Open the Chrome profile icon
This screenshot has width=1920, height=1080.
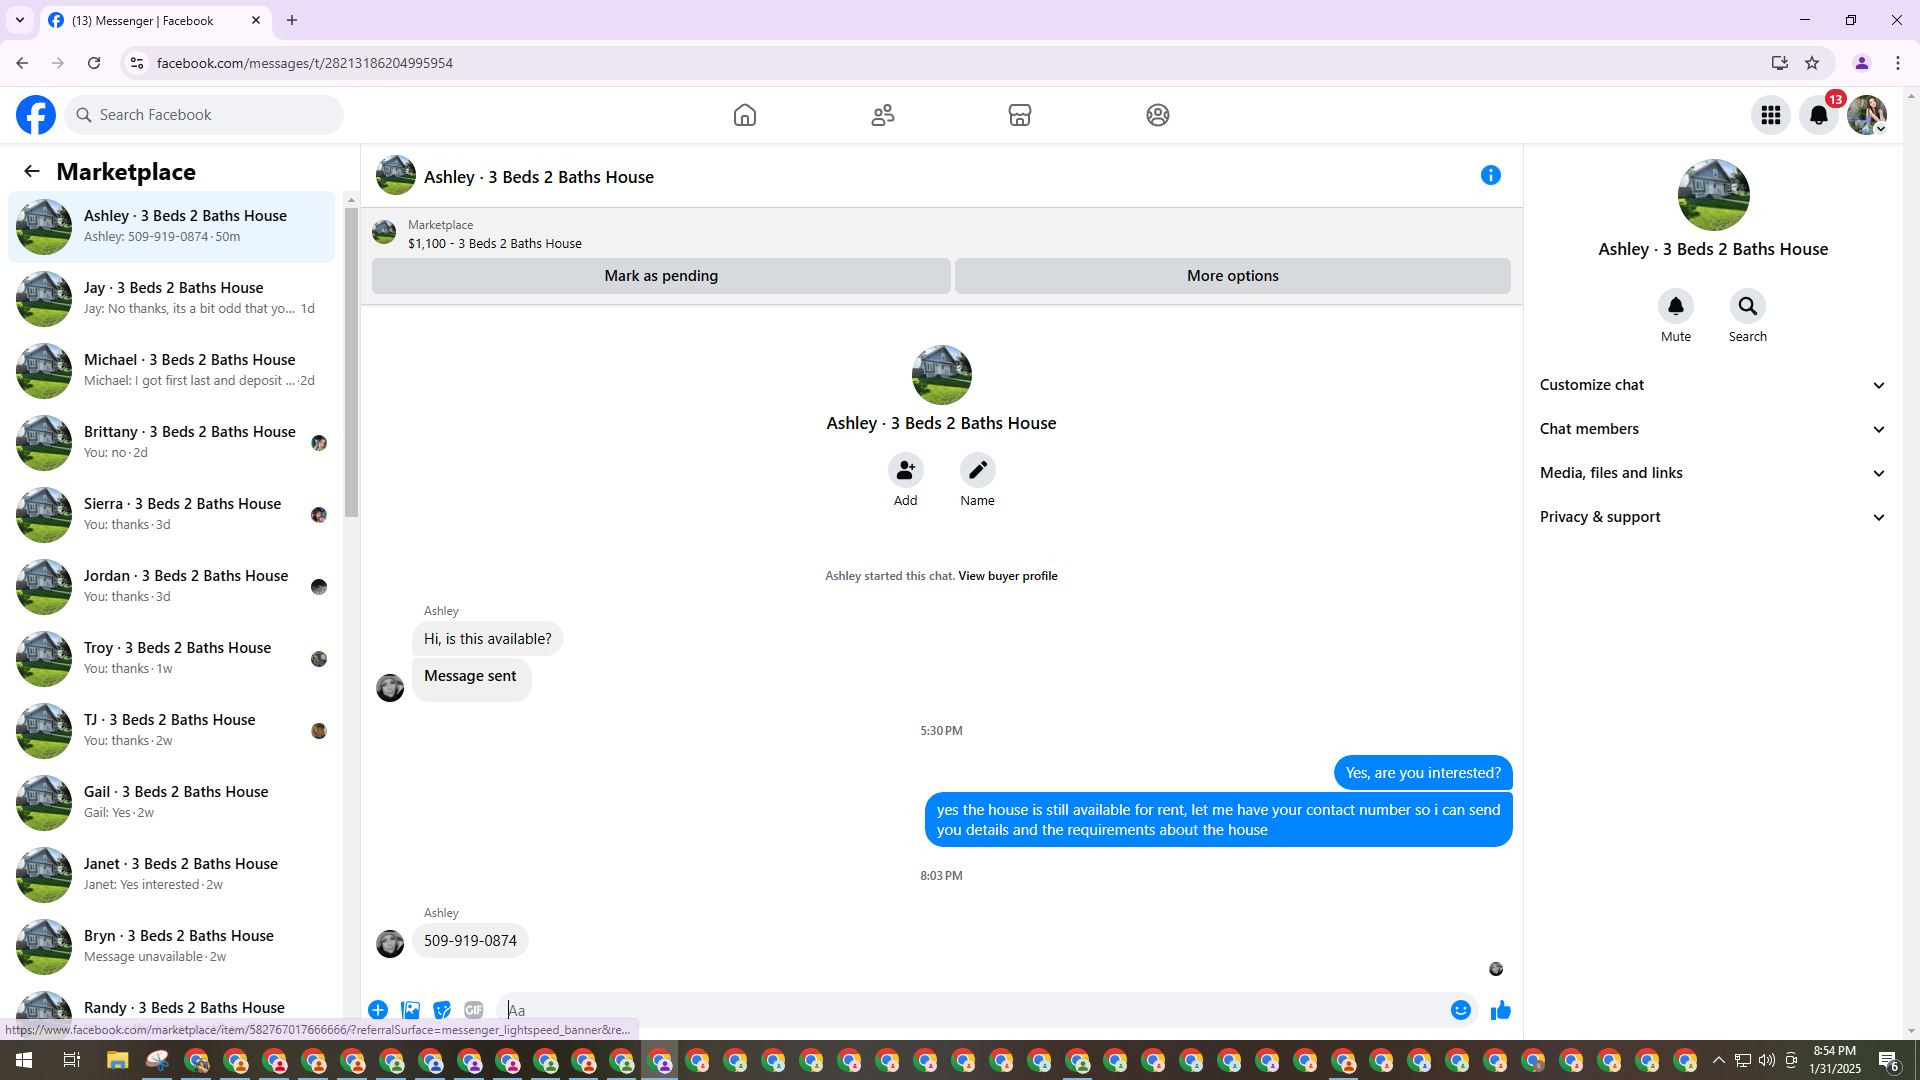point(1861,63)
